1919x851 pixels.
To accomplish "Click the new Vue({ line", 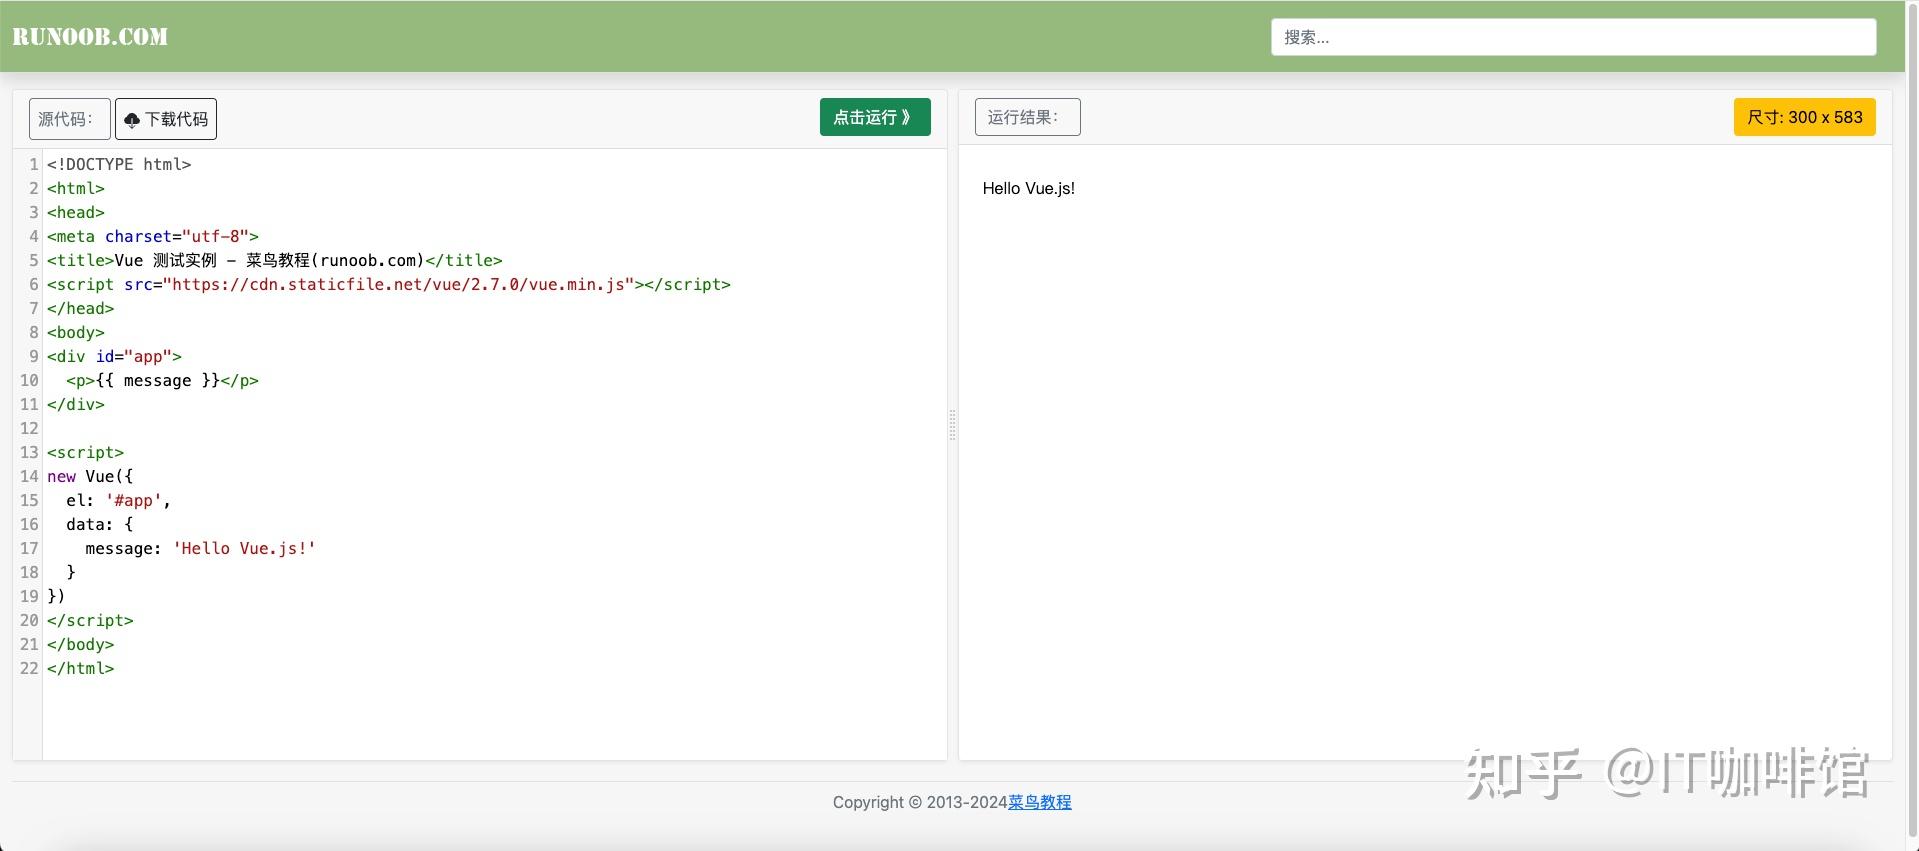I will 90,476.
